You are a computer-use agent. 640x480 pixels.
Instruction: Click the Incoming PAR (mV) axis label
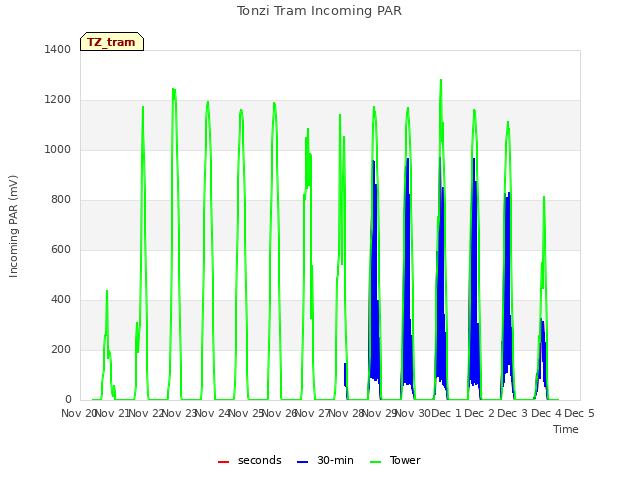(x=13, y=226)
